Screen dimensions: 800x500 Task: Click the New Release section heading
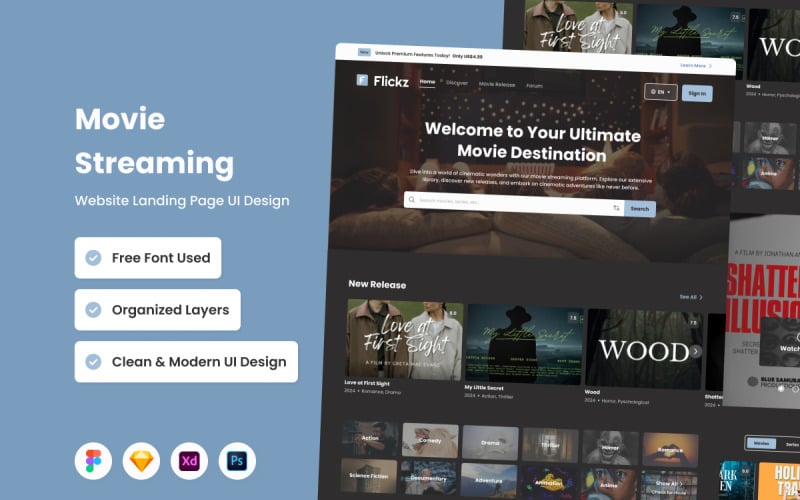point(377,284)
